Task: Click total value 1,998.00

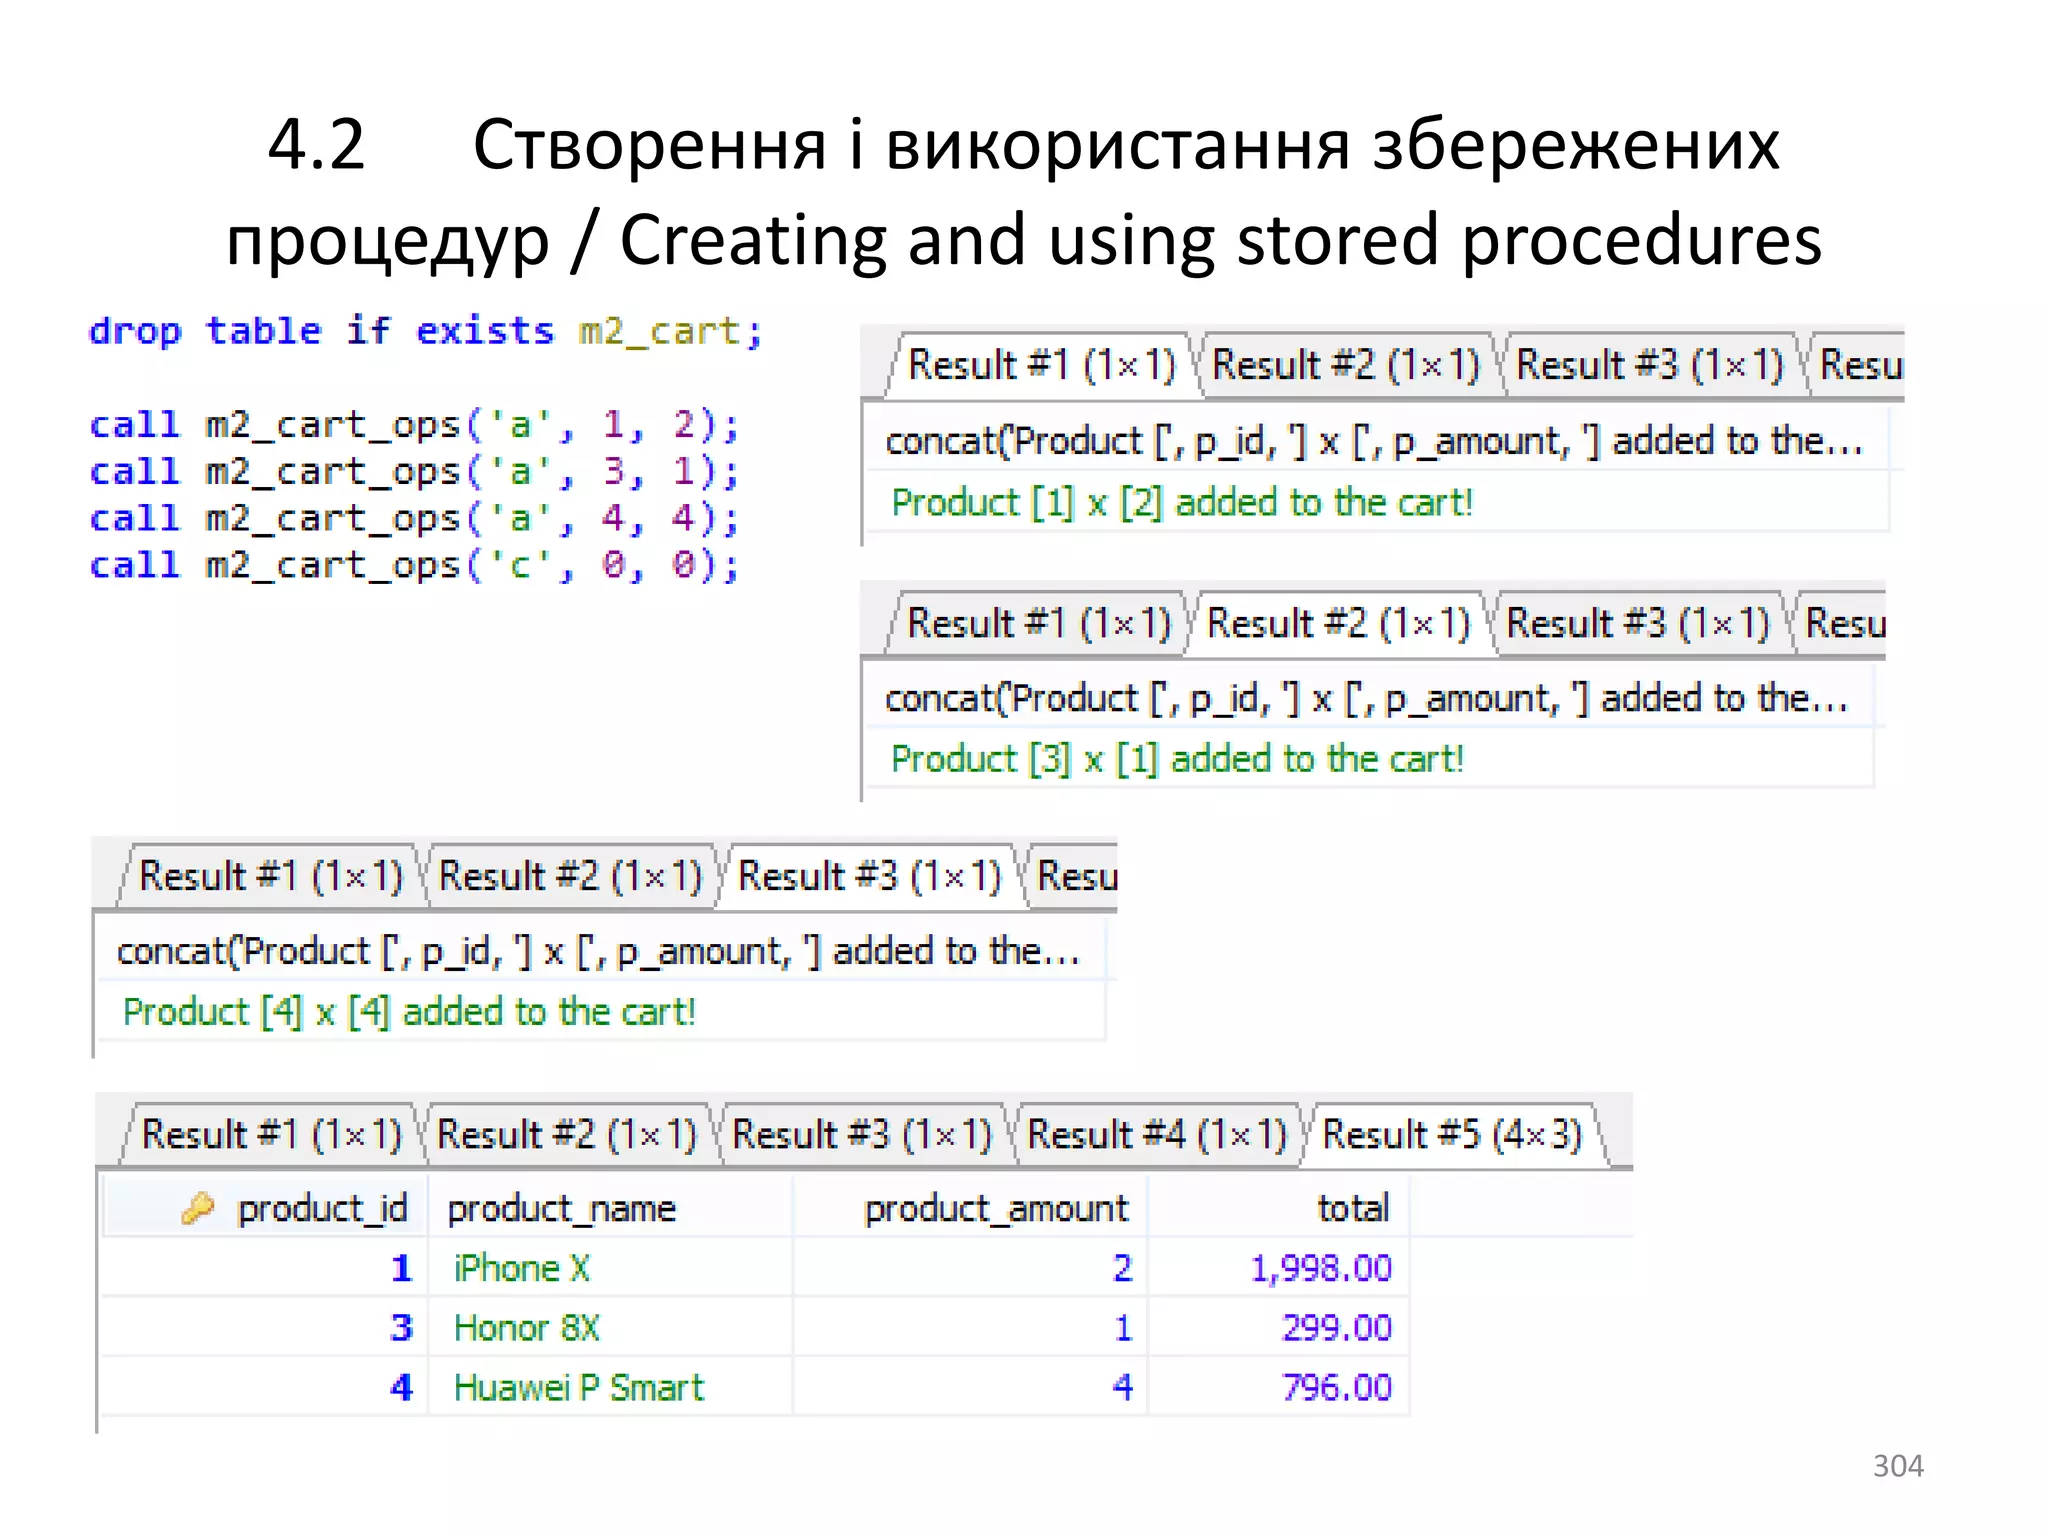Action: tap(1321, 1269)
